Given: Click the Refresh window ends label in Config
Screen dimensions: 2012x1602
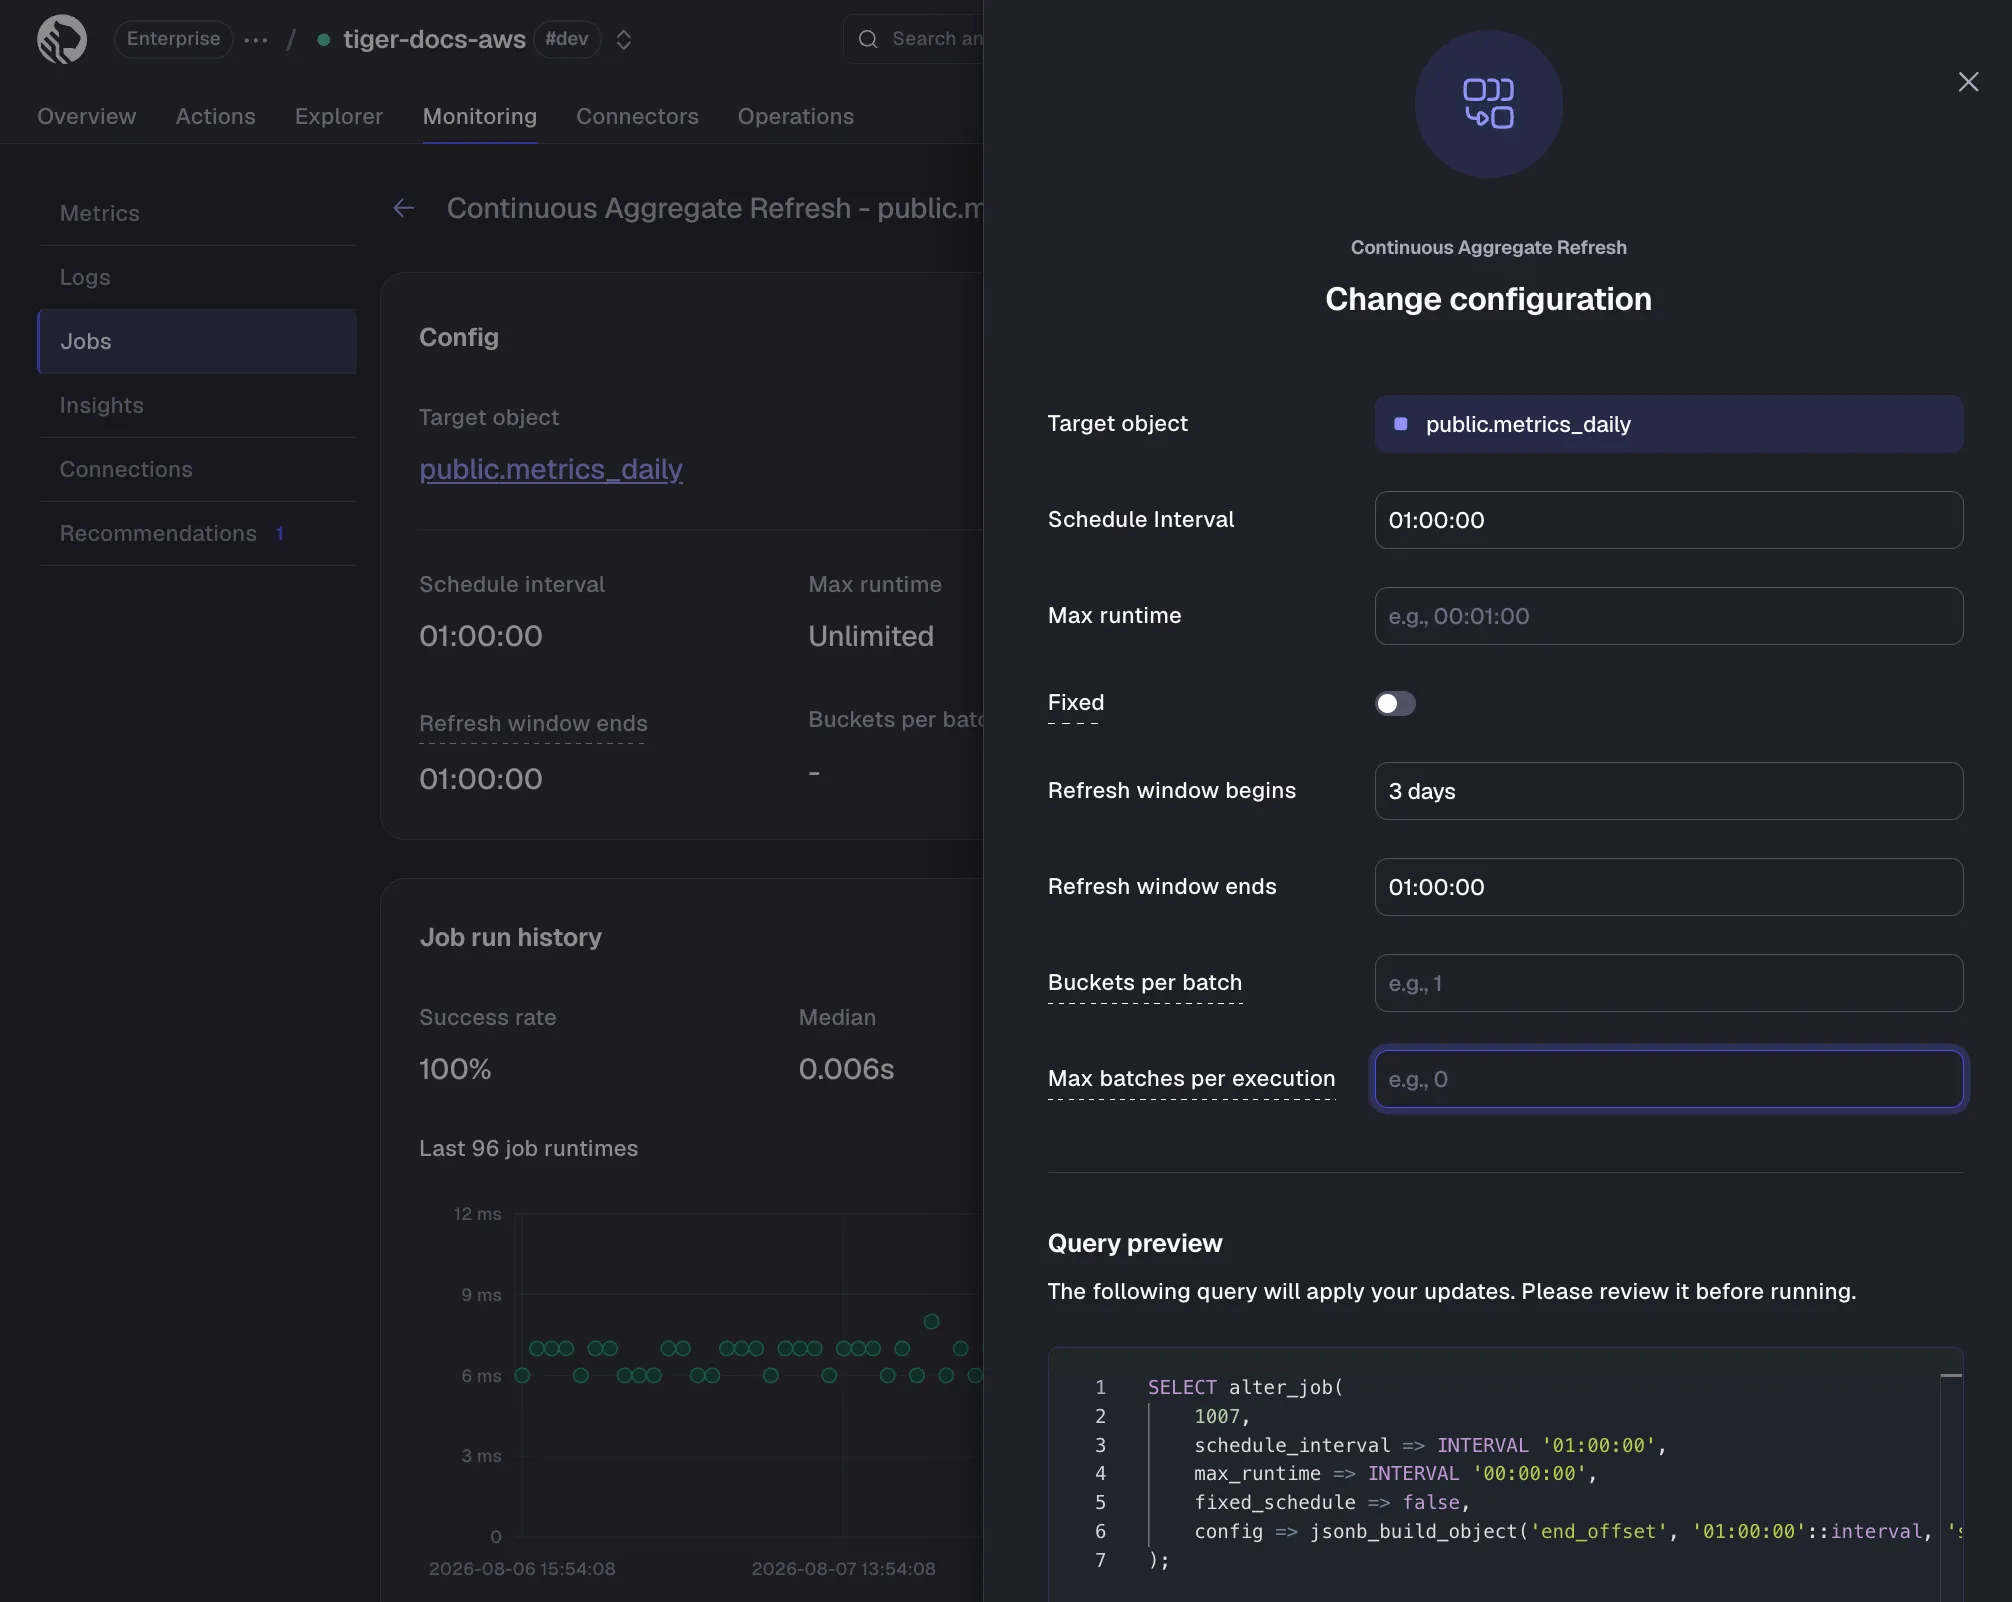Looking at the screenshot, I should (x=533, y=723).
